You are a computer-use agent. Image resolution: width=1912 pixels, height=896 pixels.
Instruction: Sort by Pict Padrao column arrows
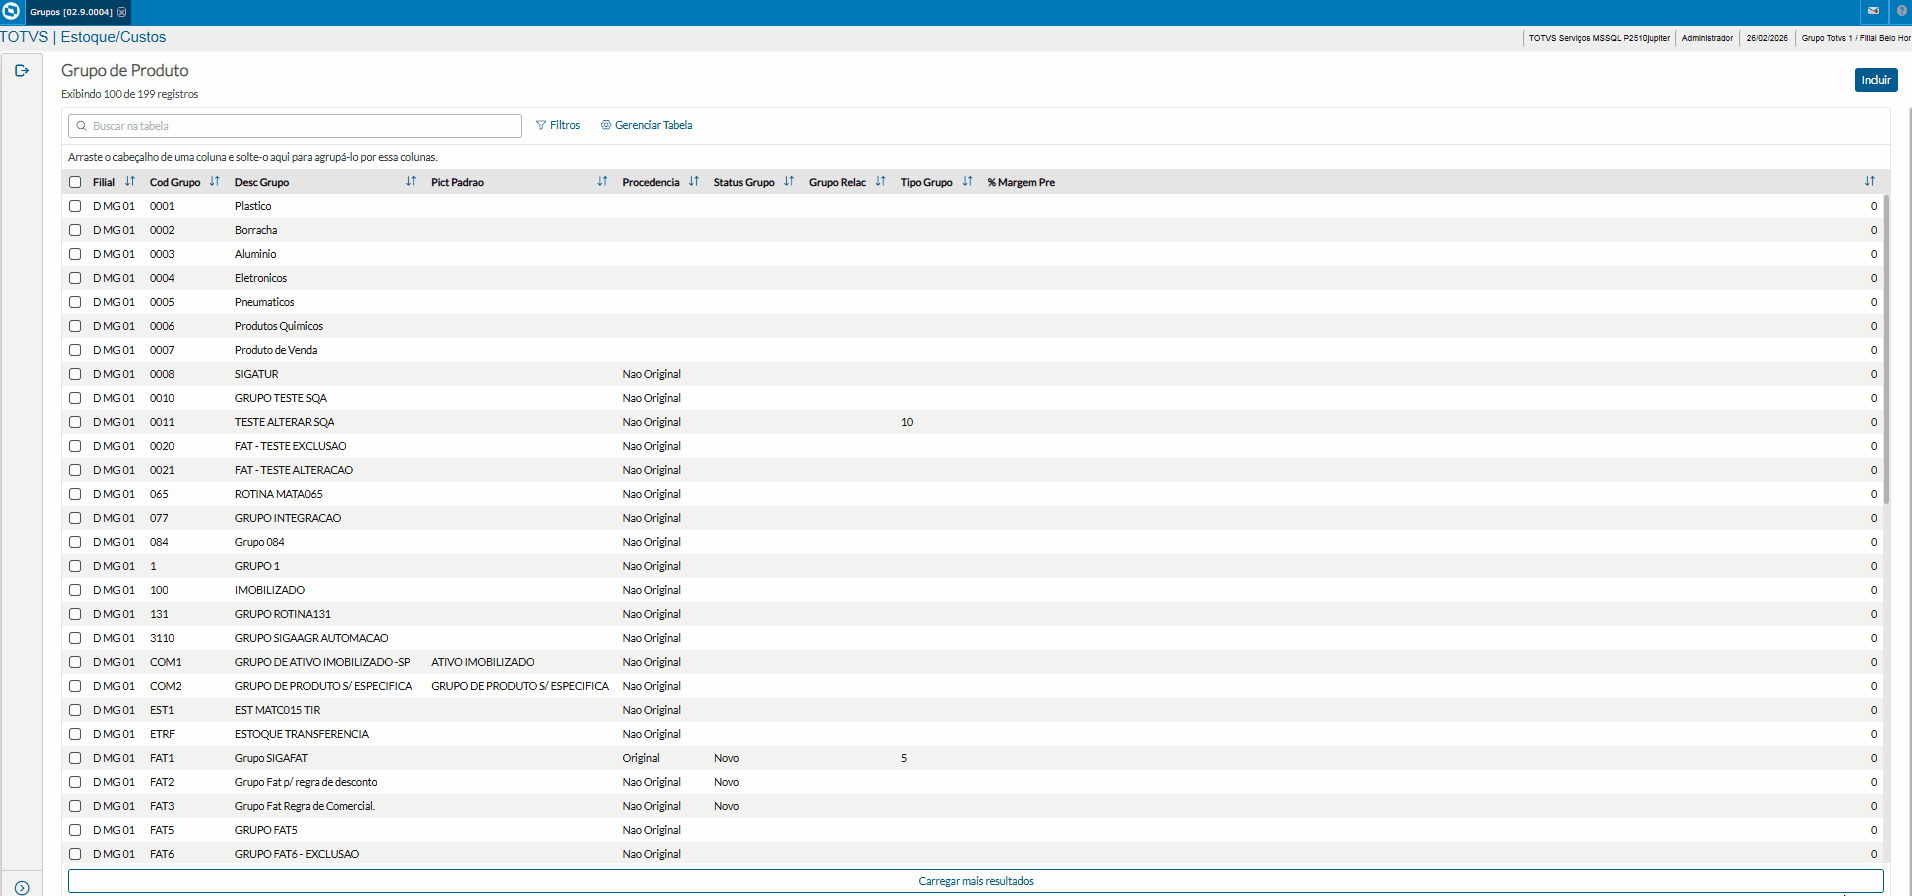pos(602,182)
